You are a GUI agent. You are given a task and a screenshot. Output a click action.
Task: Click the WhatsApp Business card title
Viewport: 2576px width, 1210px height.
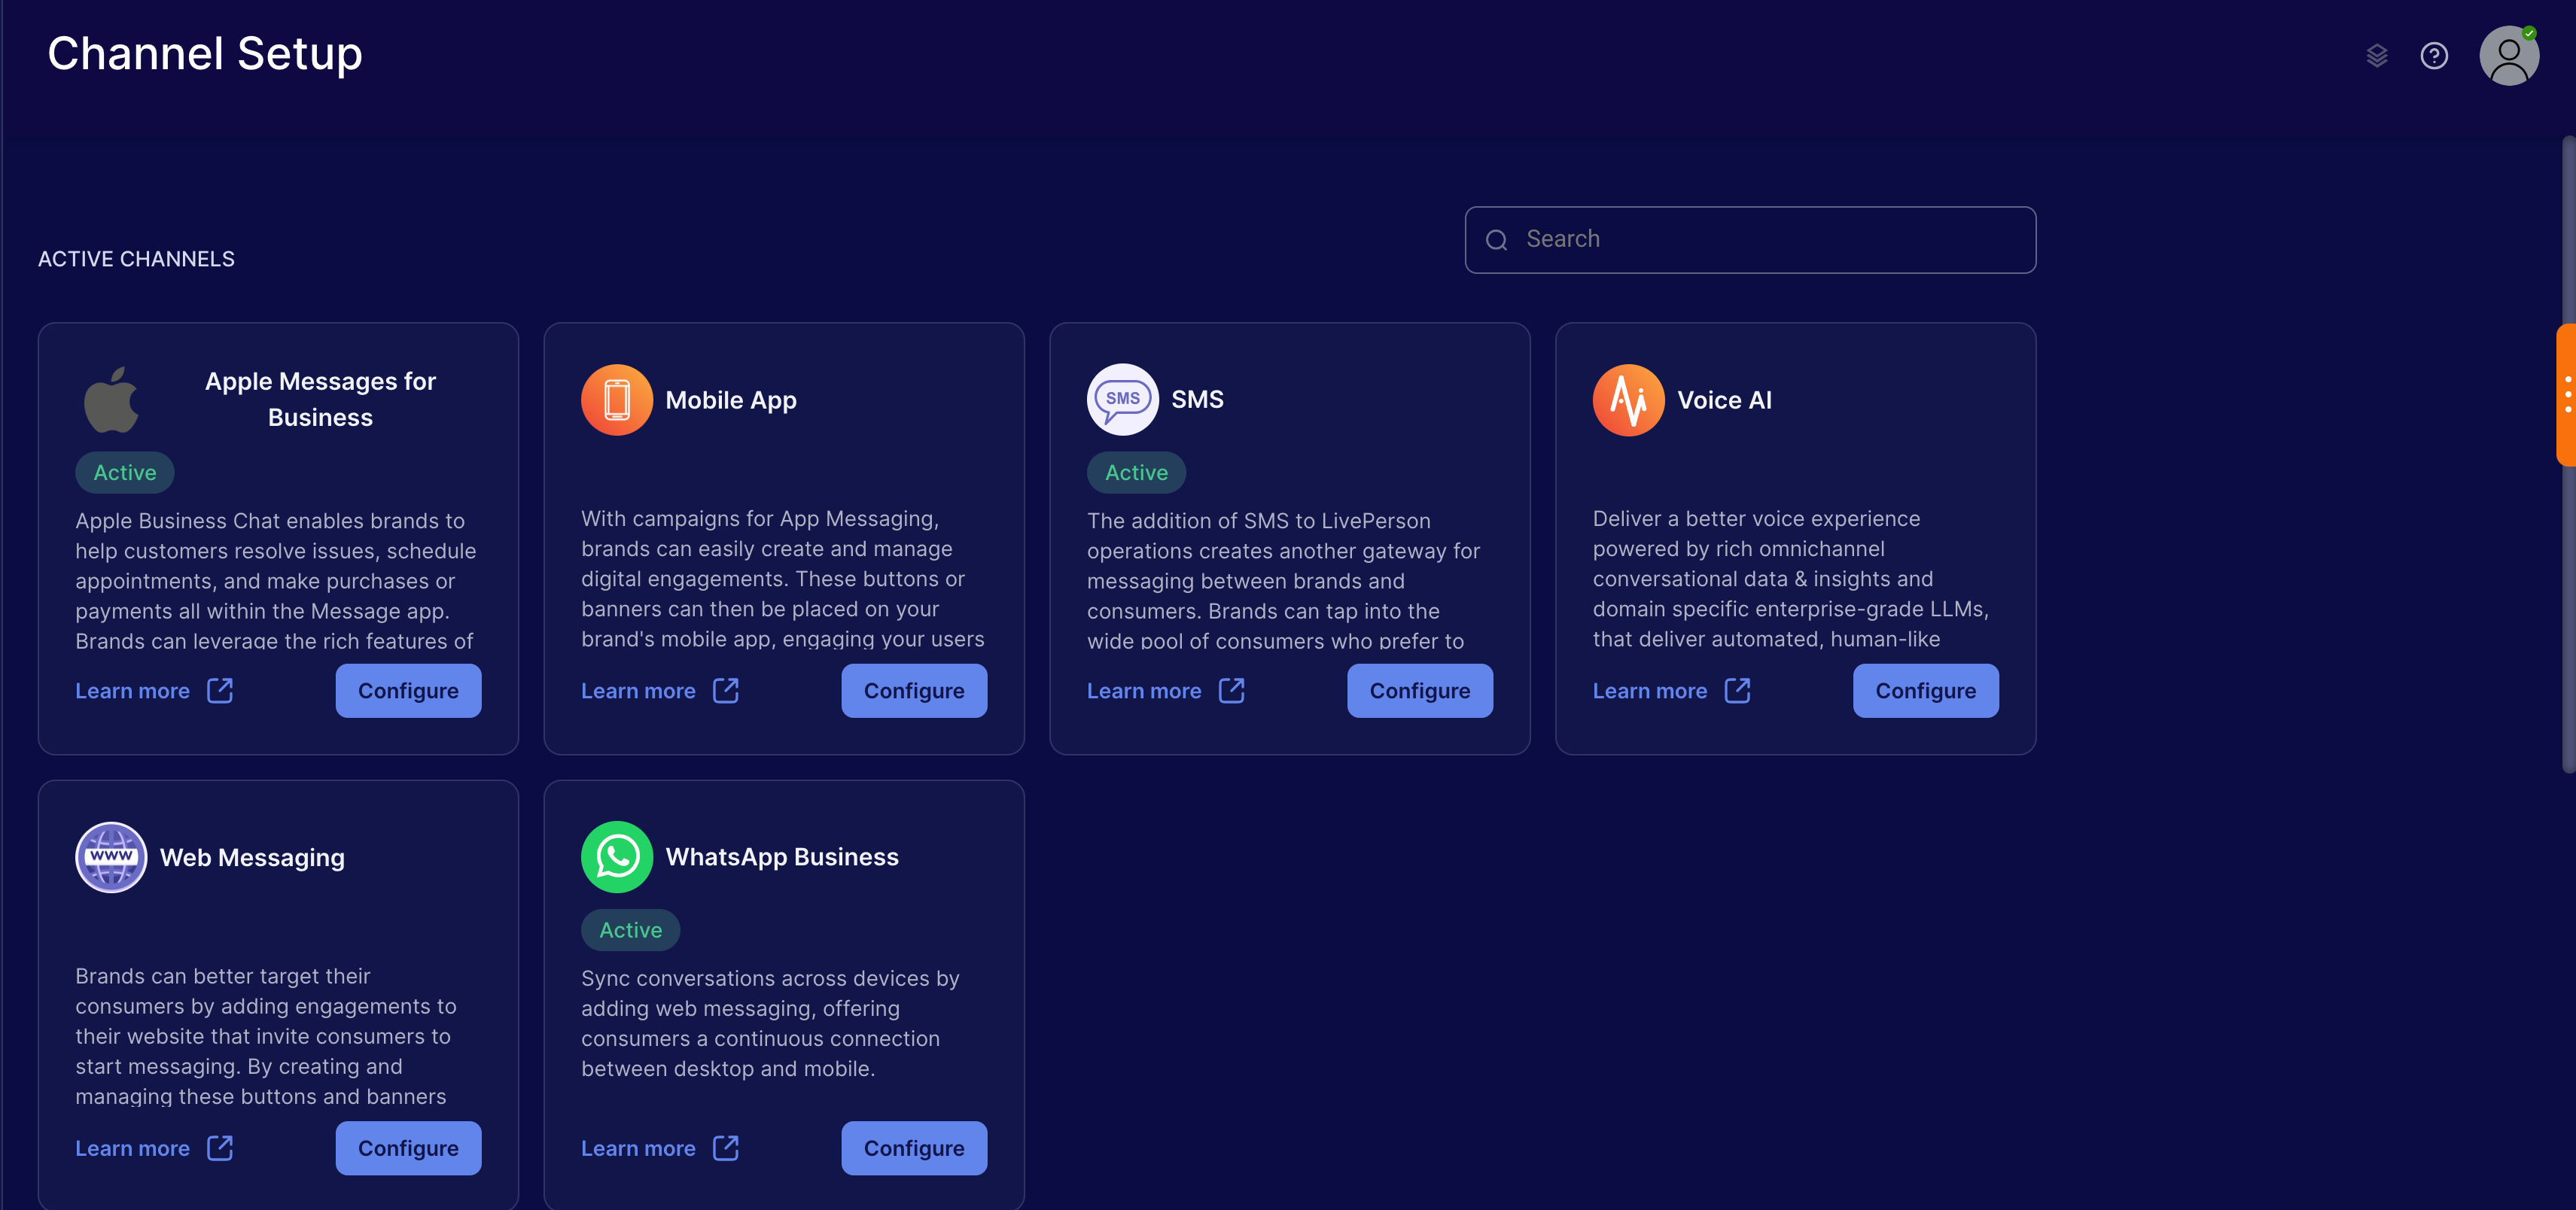click(x=782, y=857)
